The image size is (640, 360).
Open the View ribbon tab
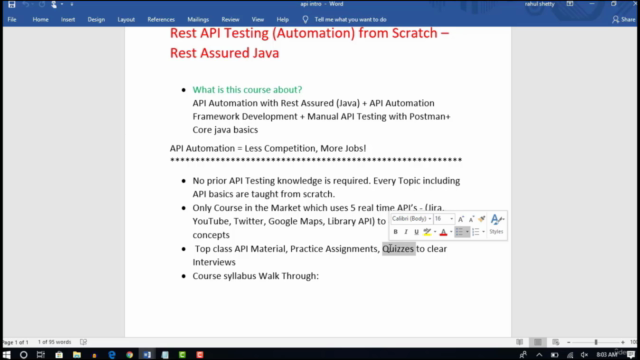tap(258, 20)
